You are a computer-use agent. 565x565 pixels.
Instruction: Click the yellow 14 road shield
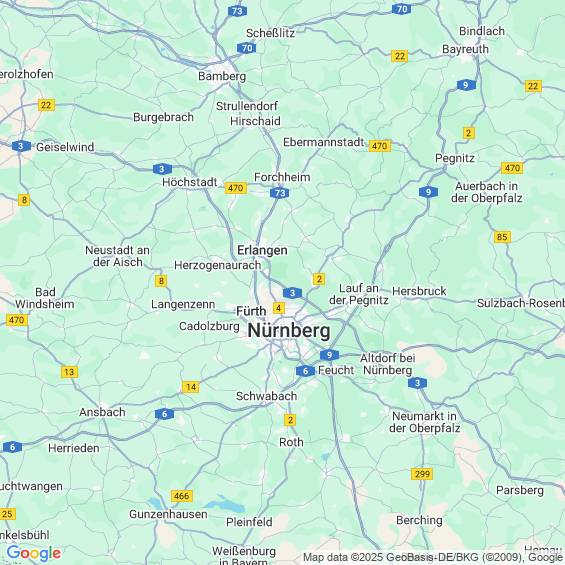(x=191, y=387)
